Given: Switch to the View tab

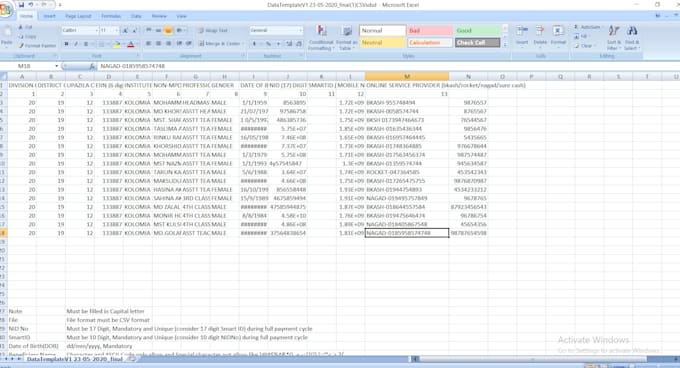Looking at the screenshot, I should (x=181, y=16).
